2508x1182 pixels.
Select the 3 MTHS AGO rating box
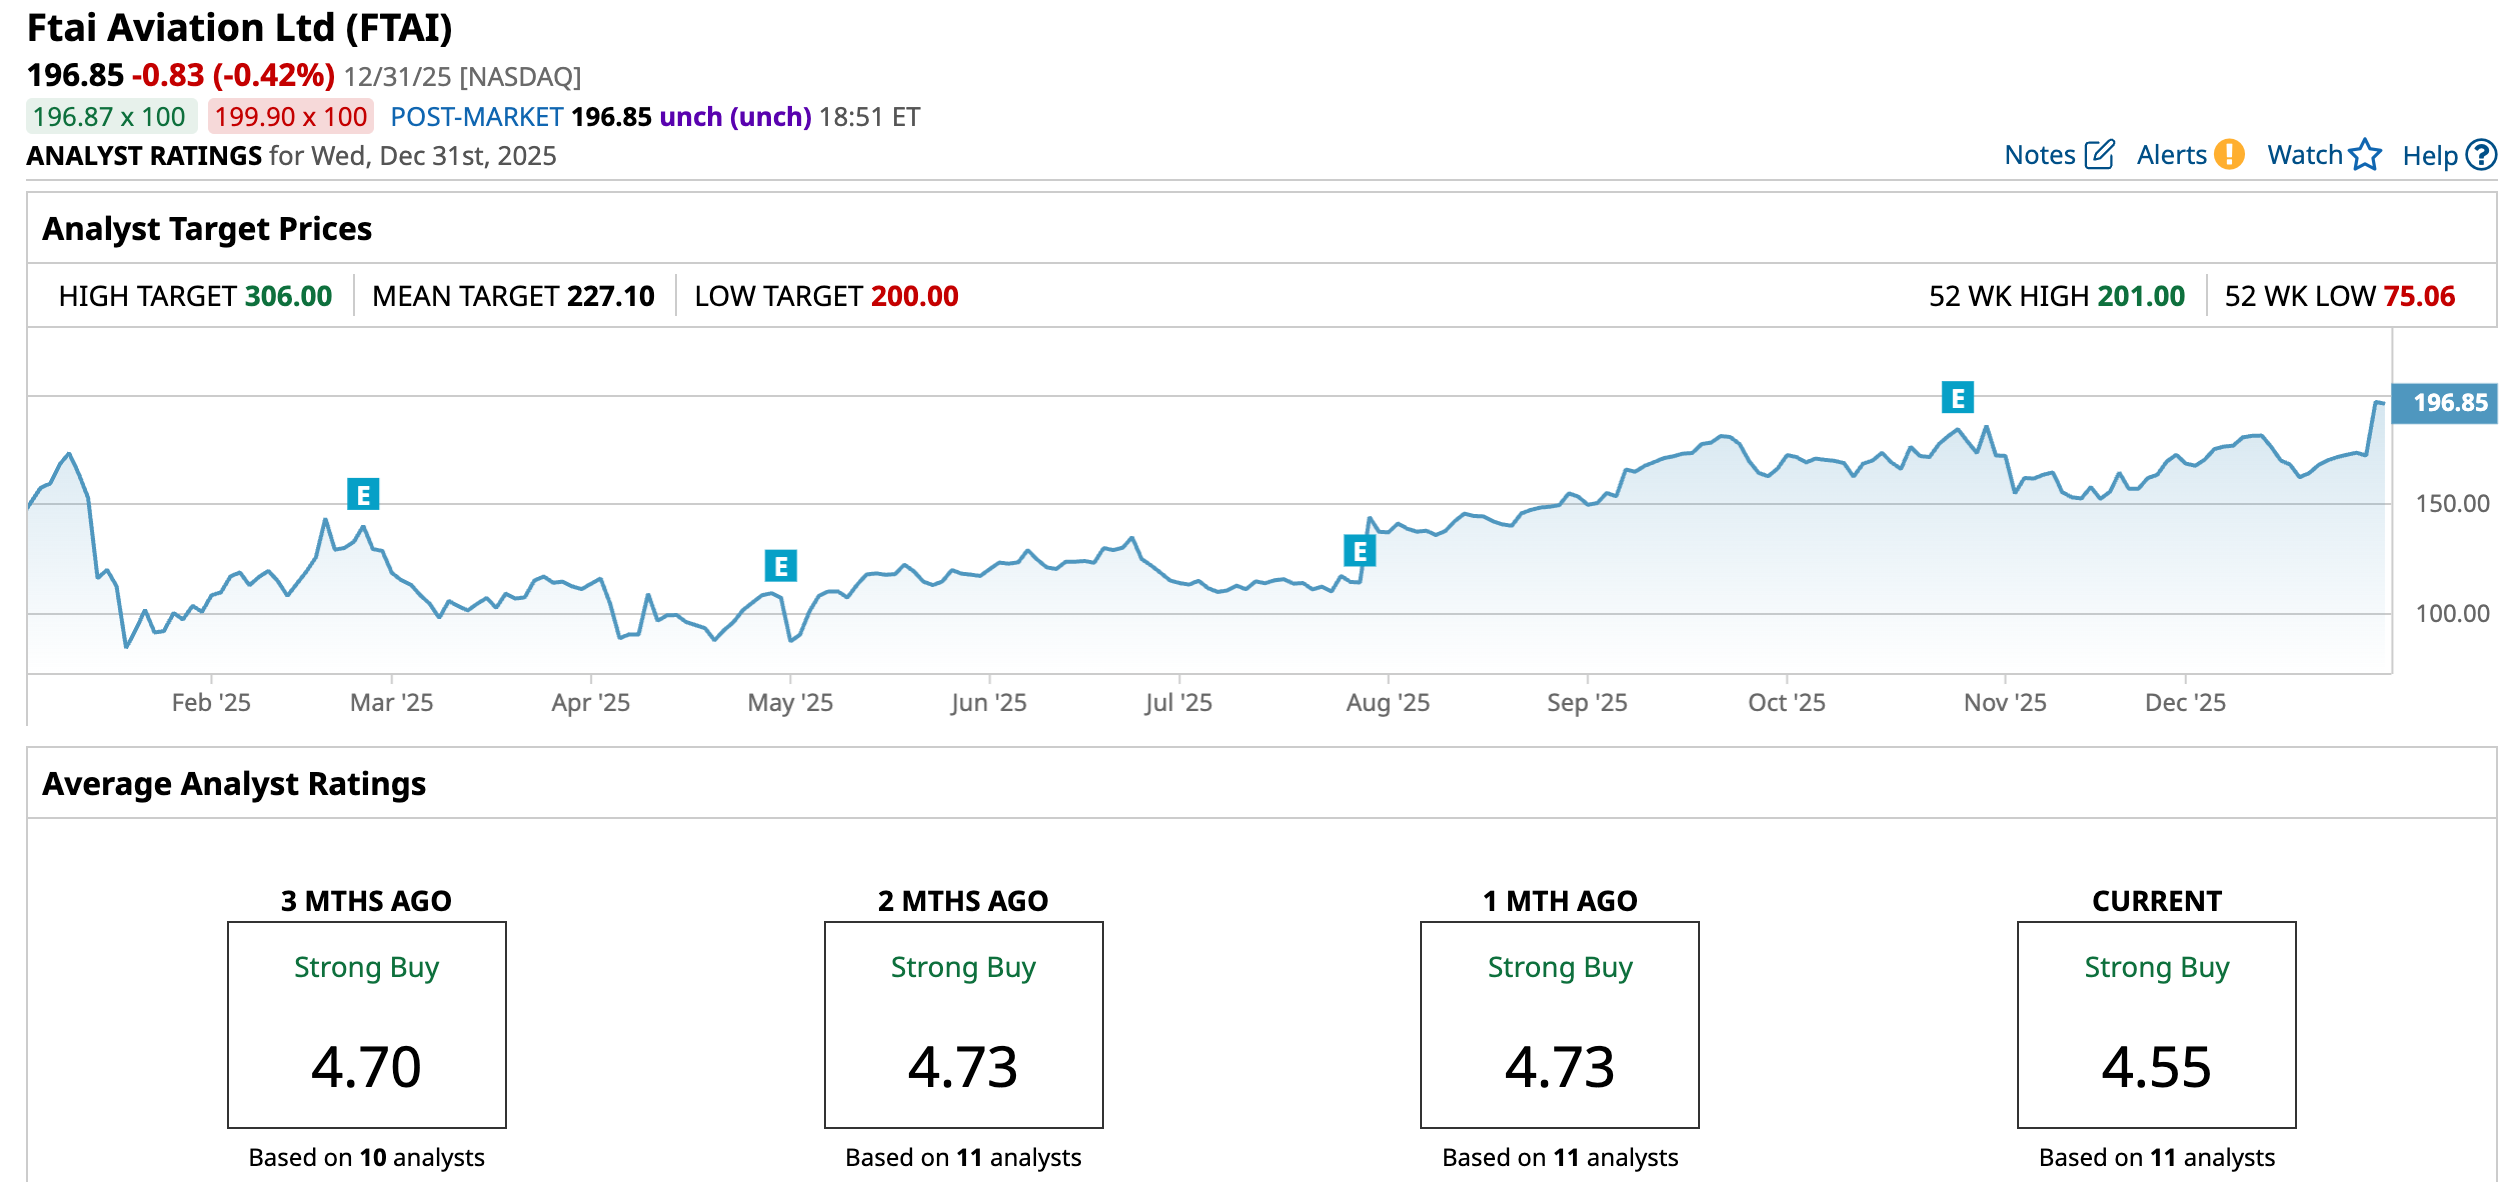[367, 1024]
